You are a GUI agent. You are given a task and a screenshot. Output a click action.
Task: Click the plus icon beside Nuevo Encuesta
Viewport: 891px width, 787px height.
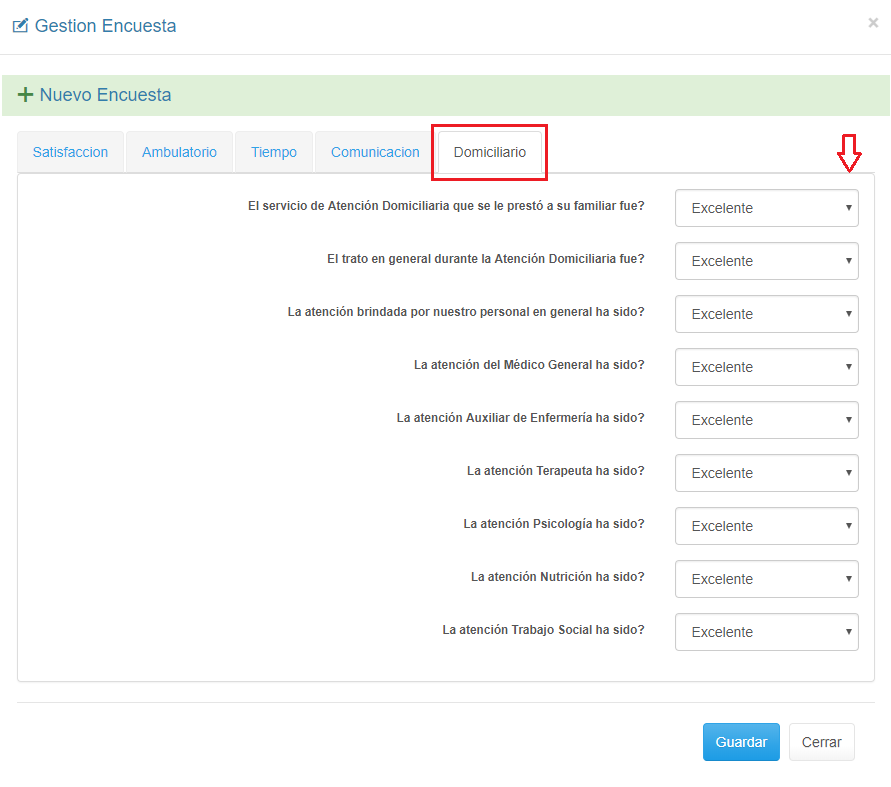click(x=26, y=95)
